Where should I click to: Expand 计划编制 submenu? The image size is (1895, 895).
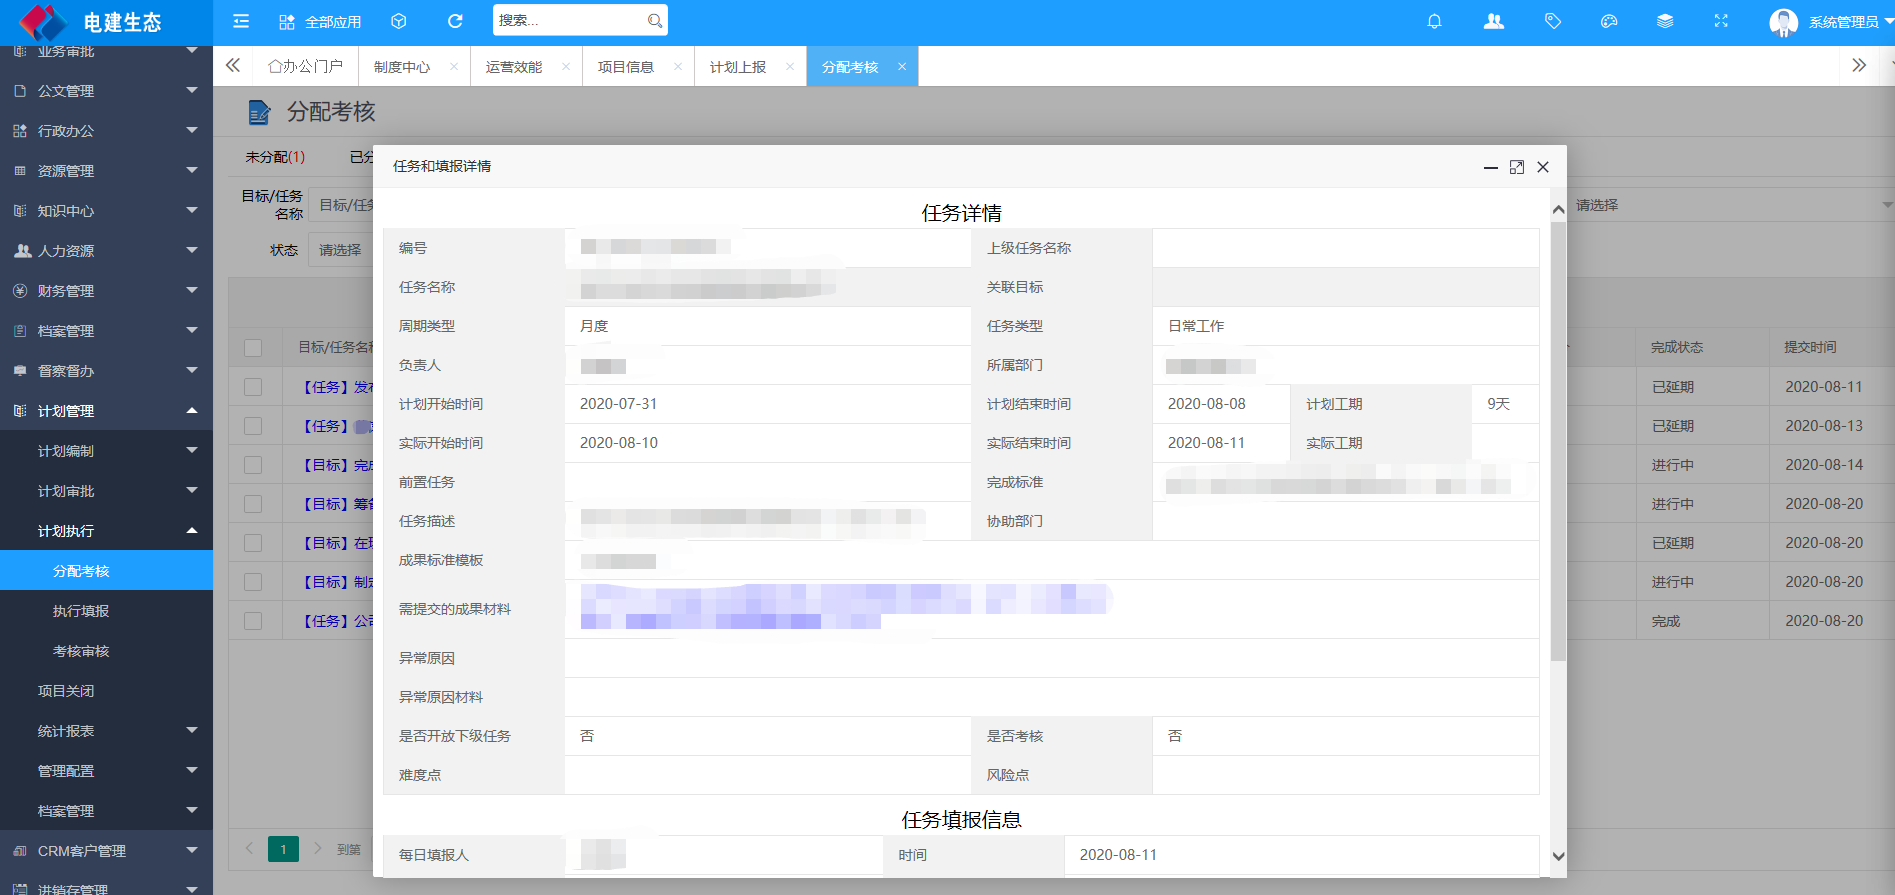tap(106, 451)
